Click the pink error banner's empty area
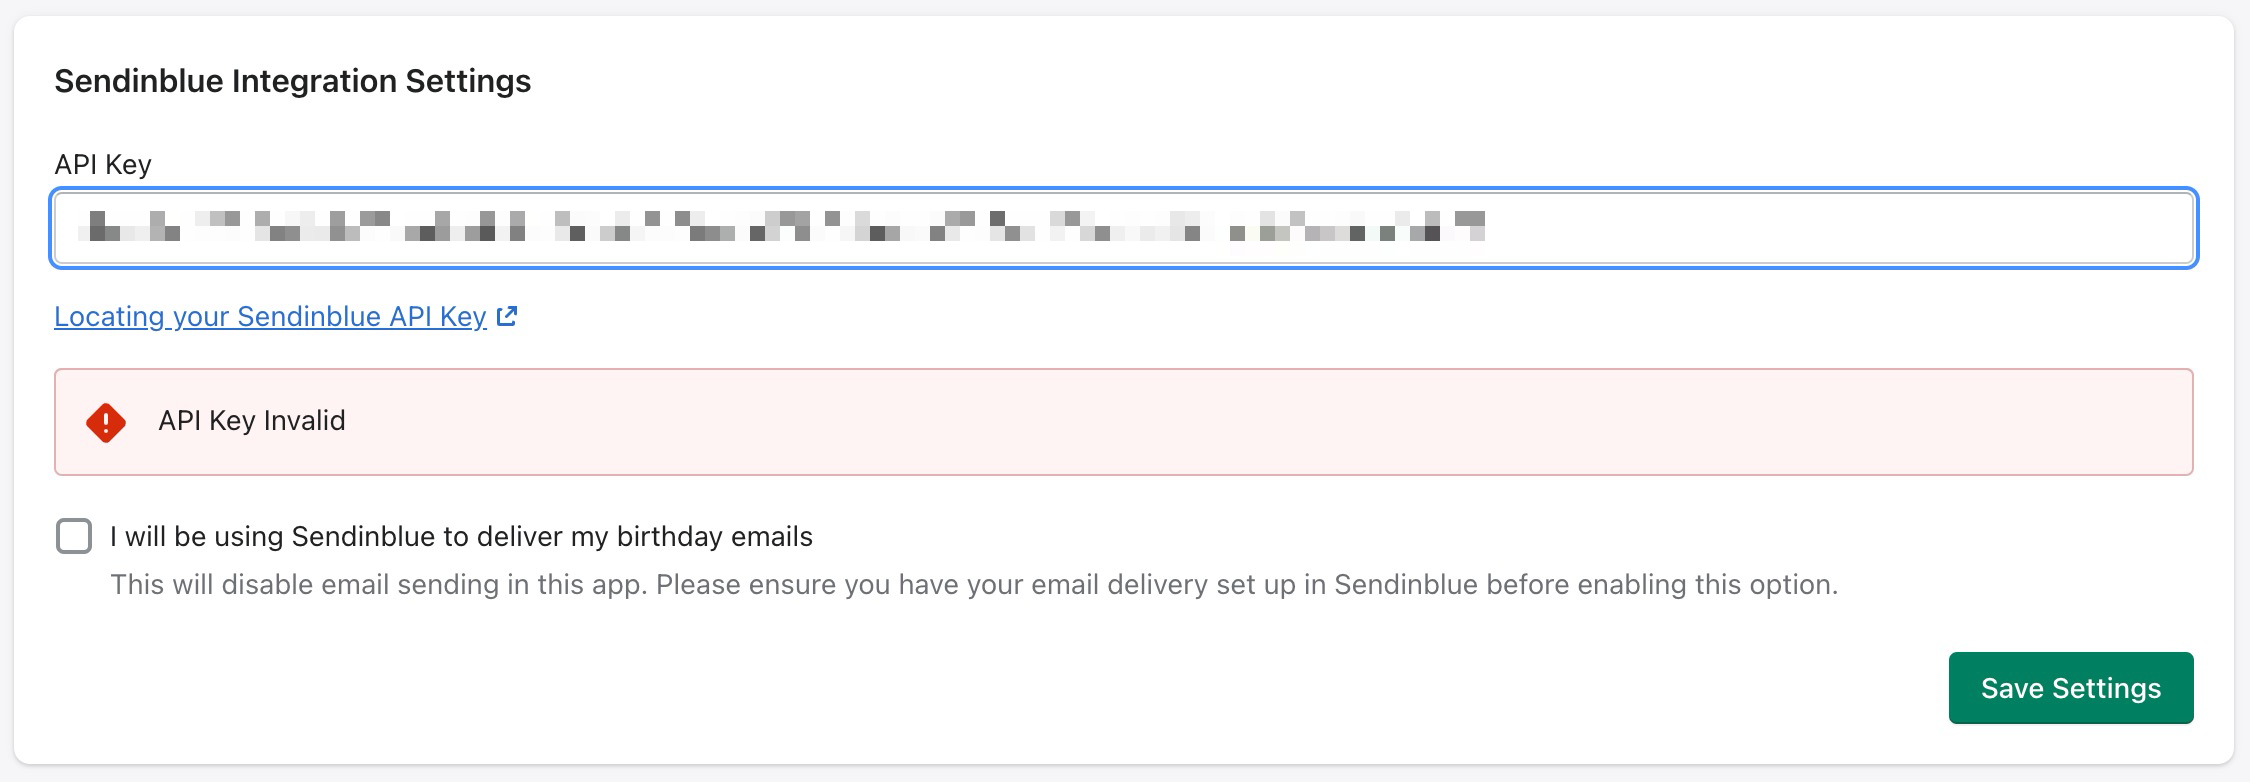2250x782 pixels. click(1300, 422)
